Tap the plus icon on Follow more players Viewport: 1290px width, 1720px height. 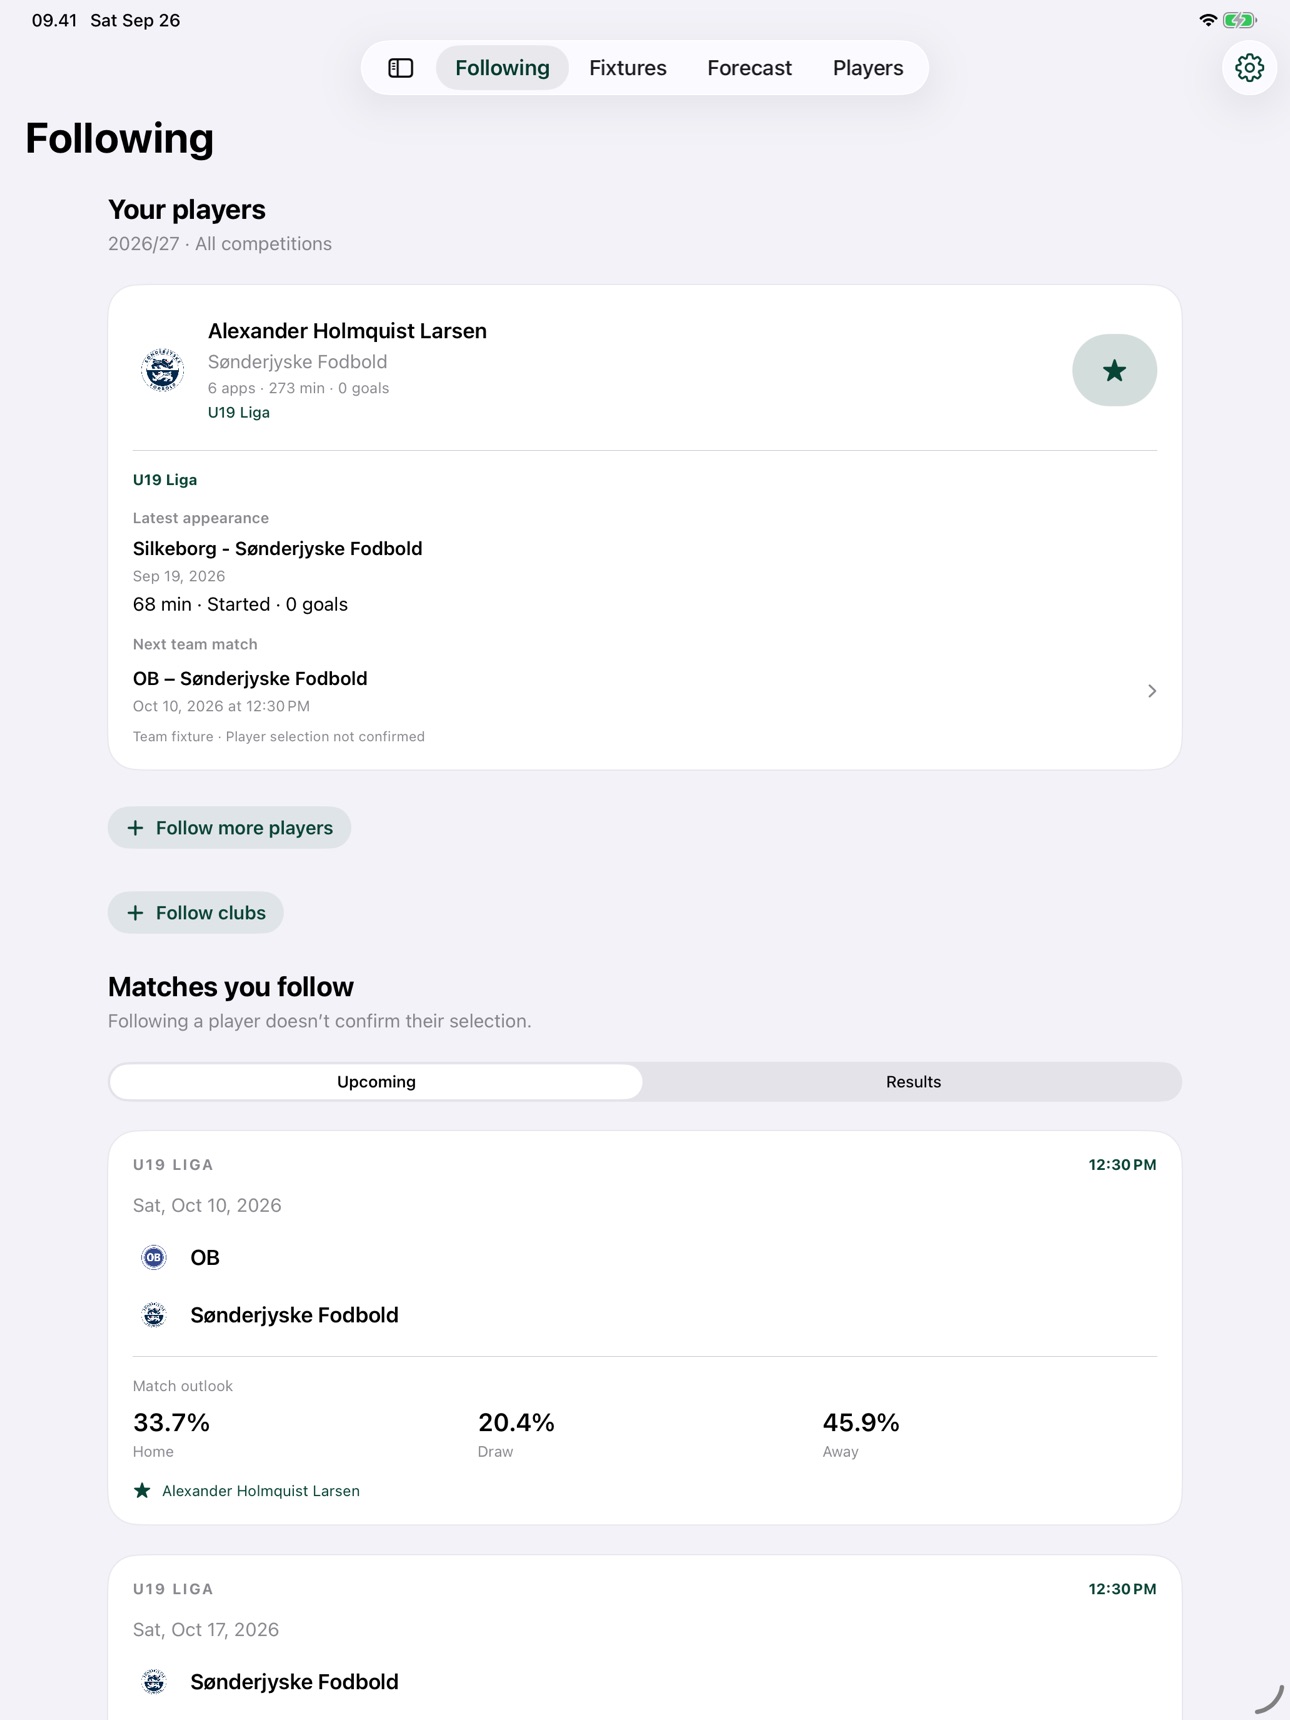point(135,828)
